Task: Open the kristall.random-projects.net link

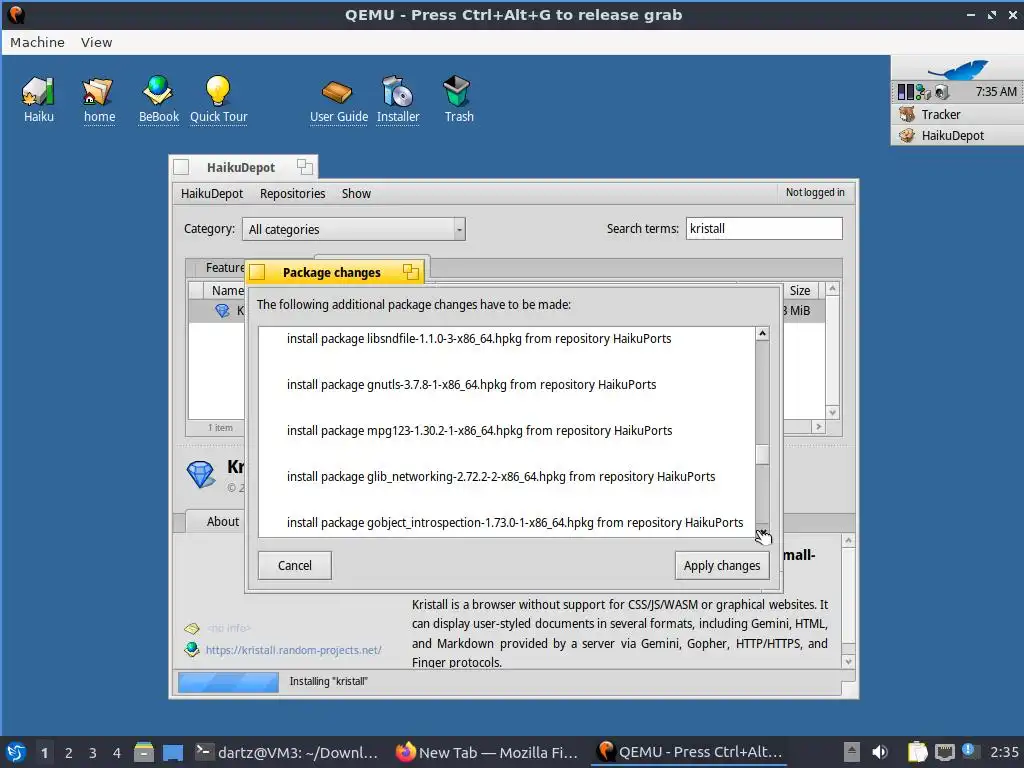Action: point(293,650)
